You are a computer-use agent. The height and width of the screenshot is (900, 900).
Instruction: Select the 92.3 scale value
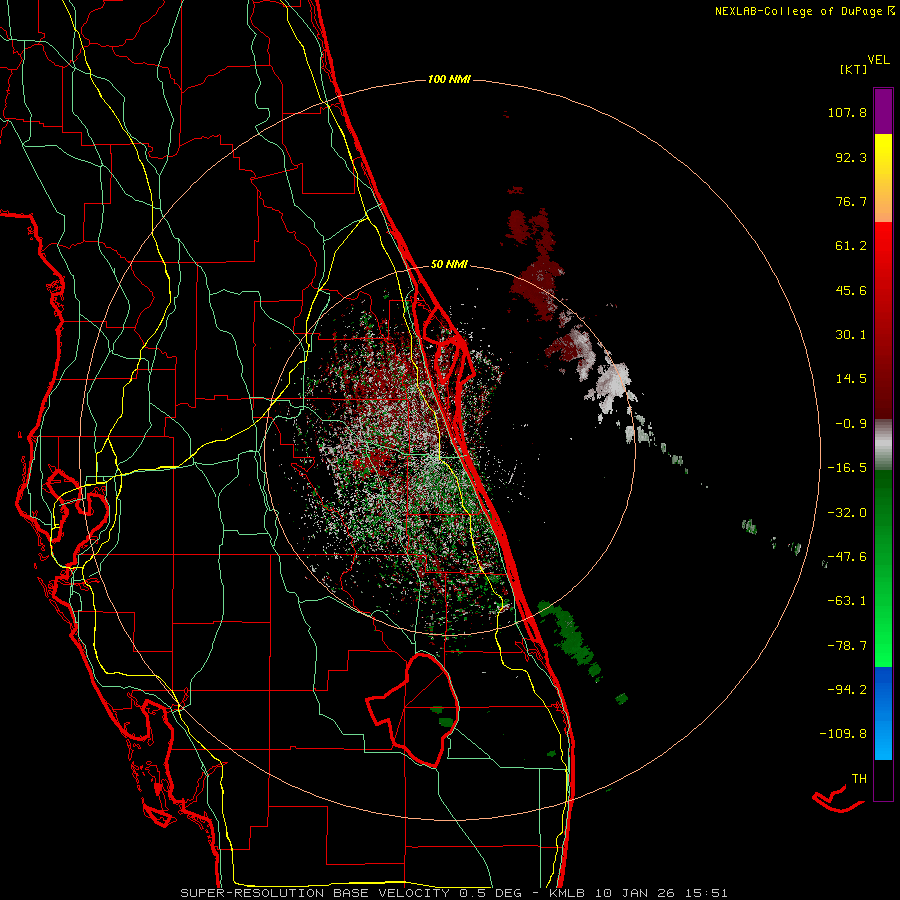tap(851, 157)
